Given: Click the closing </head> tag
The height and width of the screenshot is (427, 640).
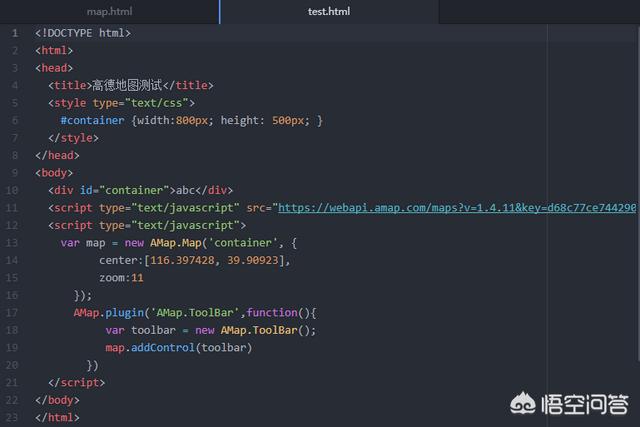Looking at the screenshot, I should (57, 155).
